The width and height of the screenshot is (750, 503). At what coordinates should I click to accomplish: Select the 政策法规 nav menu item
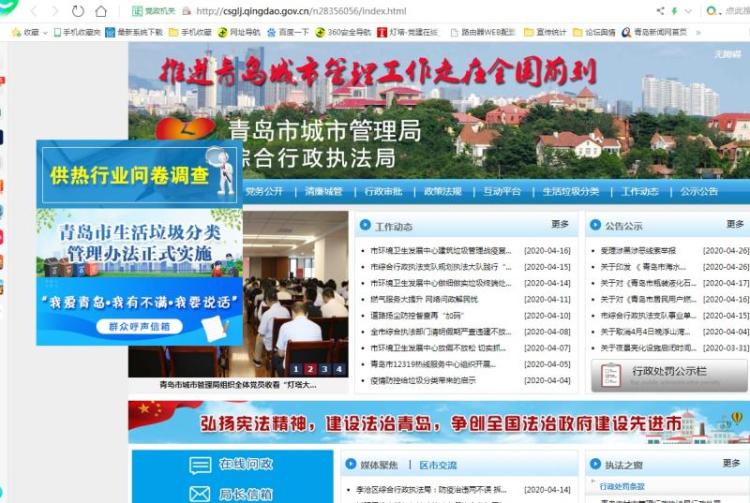coord(442,191)
